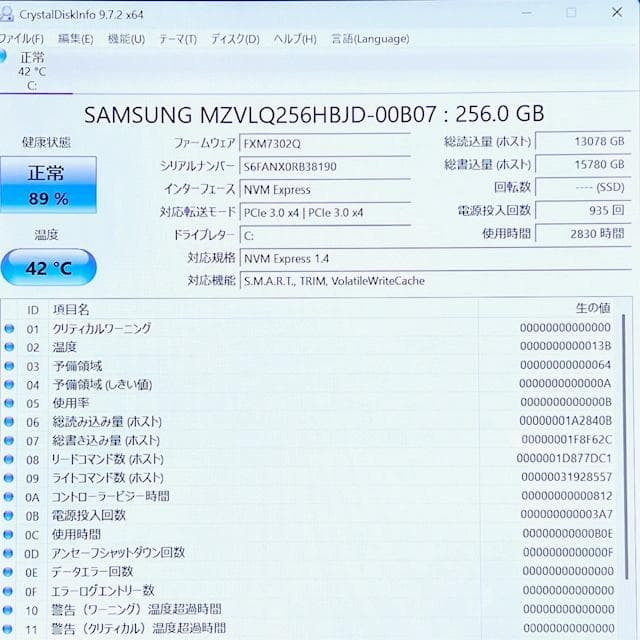
Task: Open the 編集(E) menu
Action: tap(76, 39)
